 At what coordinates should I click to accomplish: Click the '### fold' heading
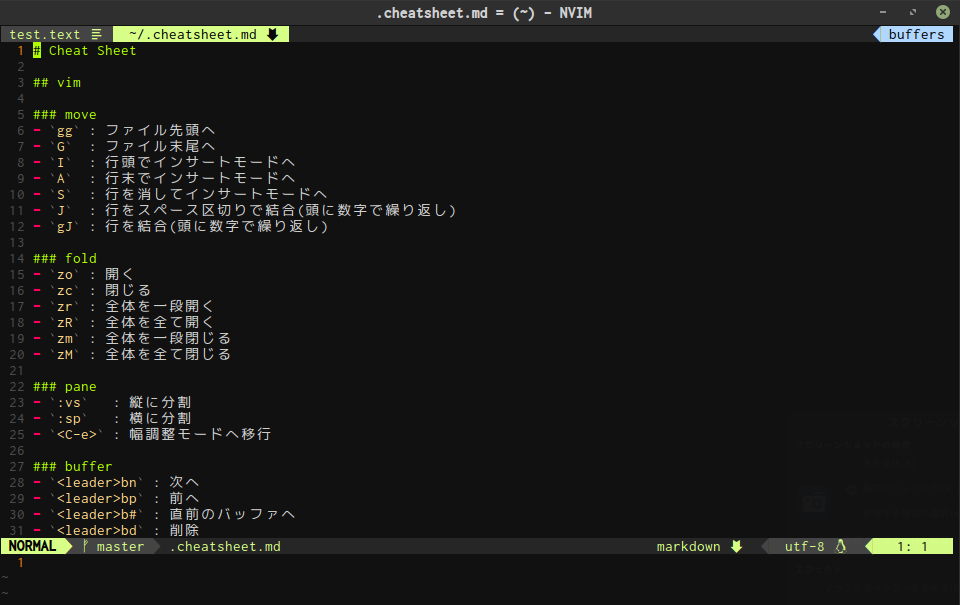pyautogui.click(x=65, y=258)
